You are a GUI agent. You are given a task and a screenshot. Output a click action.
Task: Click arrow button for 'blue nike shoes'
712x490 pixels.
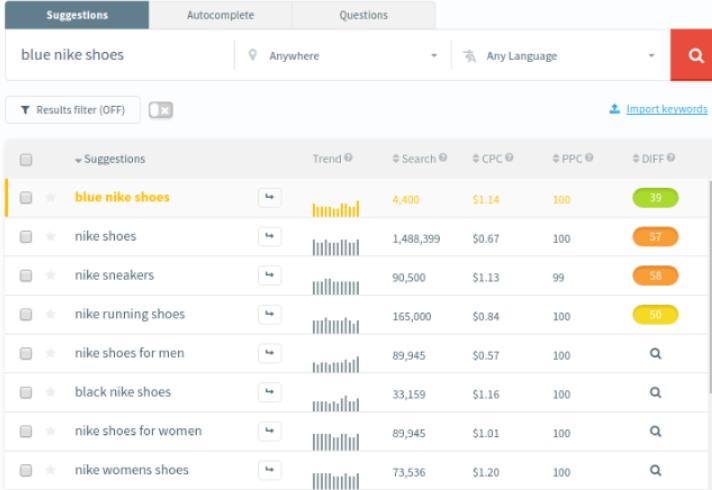pyautogui.click(x=270, y=197)
